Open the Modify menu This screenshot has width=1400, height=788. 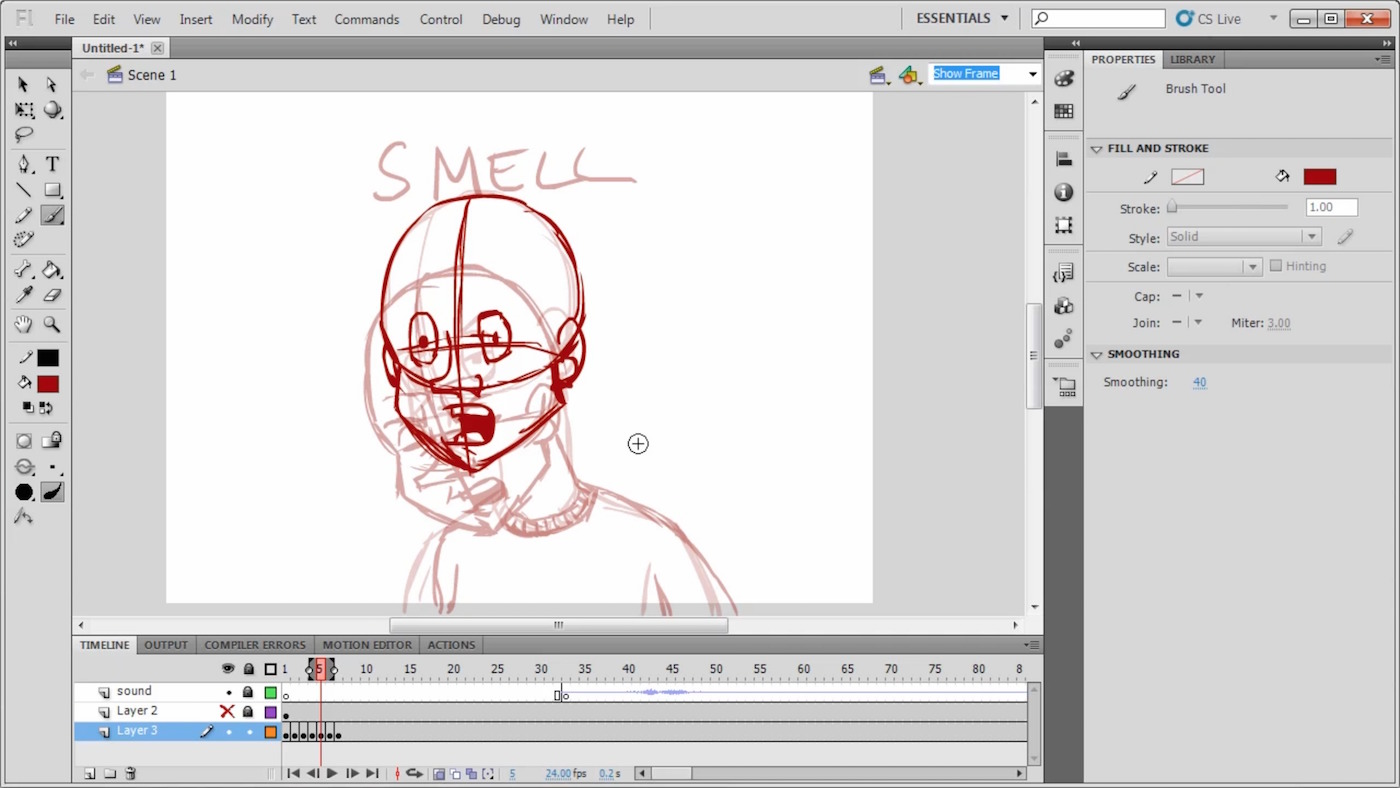pos(252,19)
